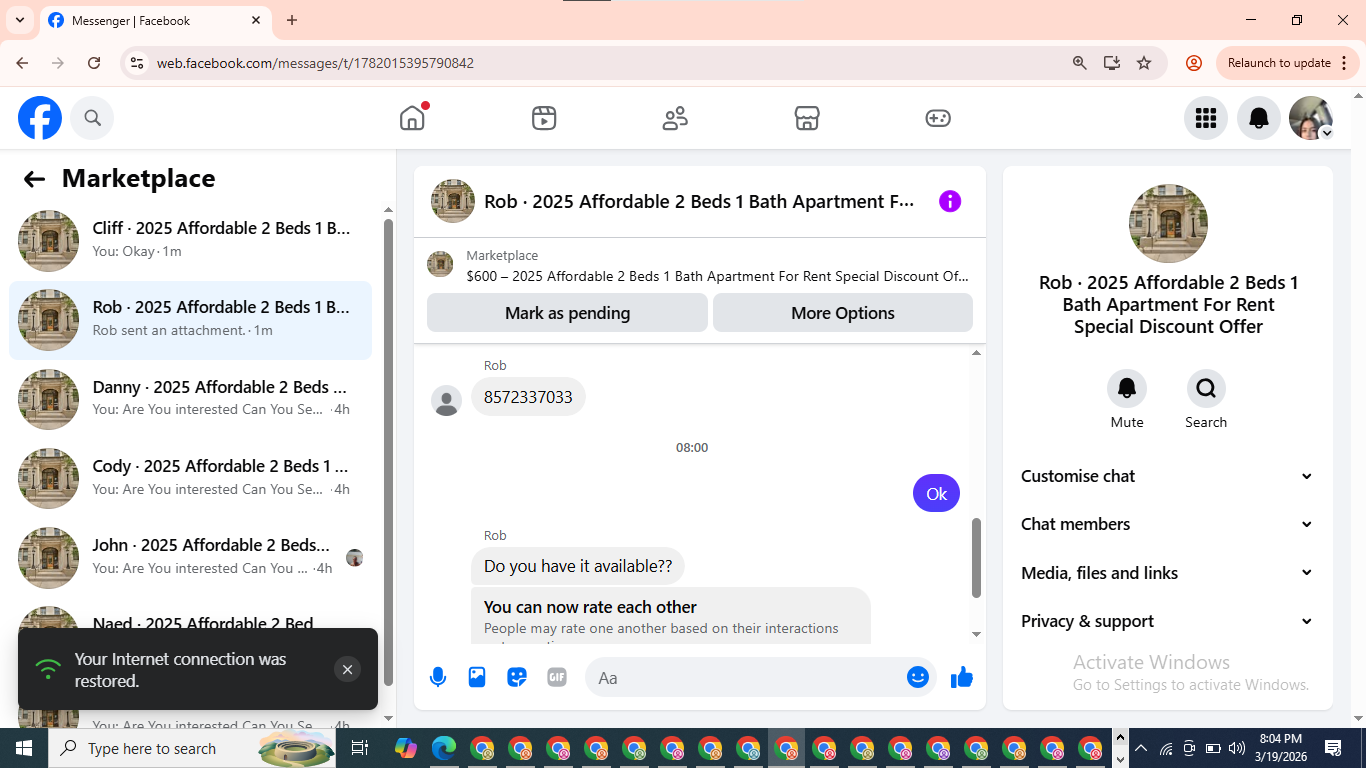Go back using the Marketplace arrow
Image resolution: width=1366 pixels, height=768 pixels.
[34, 179]
